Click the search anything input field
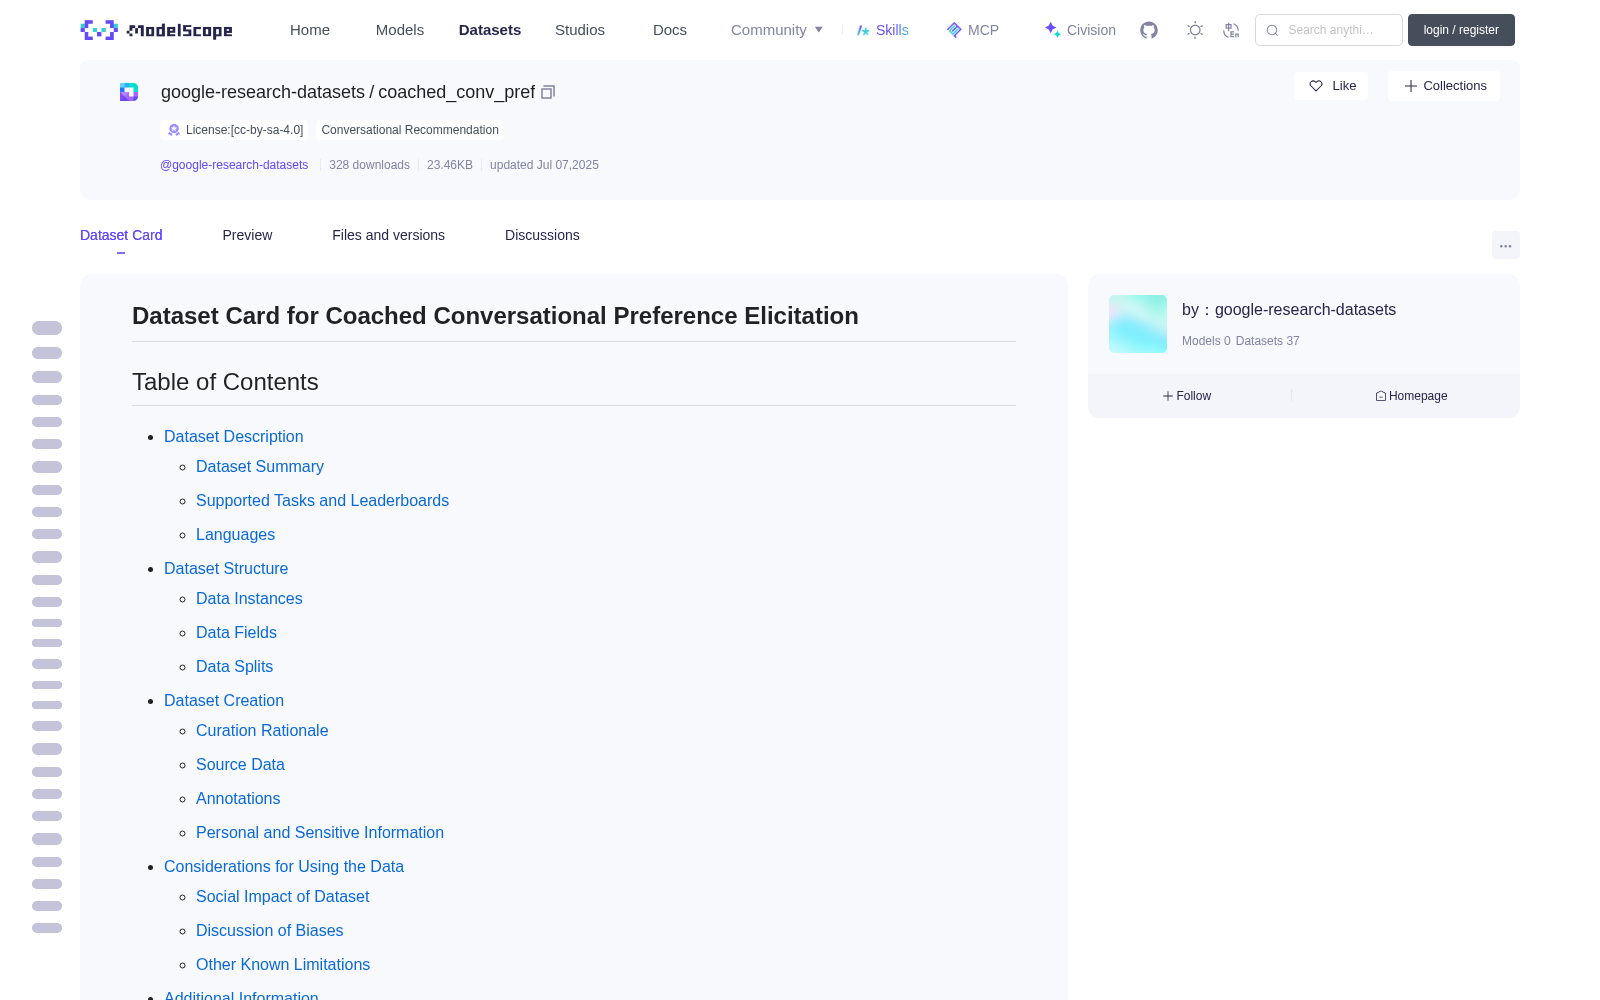The image size is (1600, 1000). pos(1329,30)
